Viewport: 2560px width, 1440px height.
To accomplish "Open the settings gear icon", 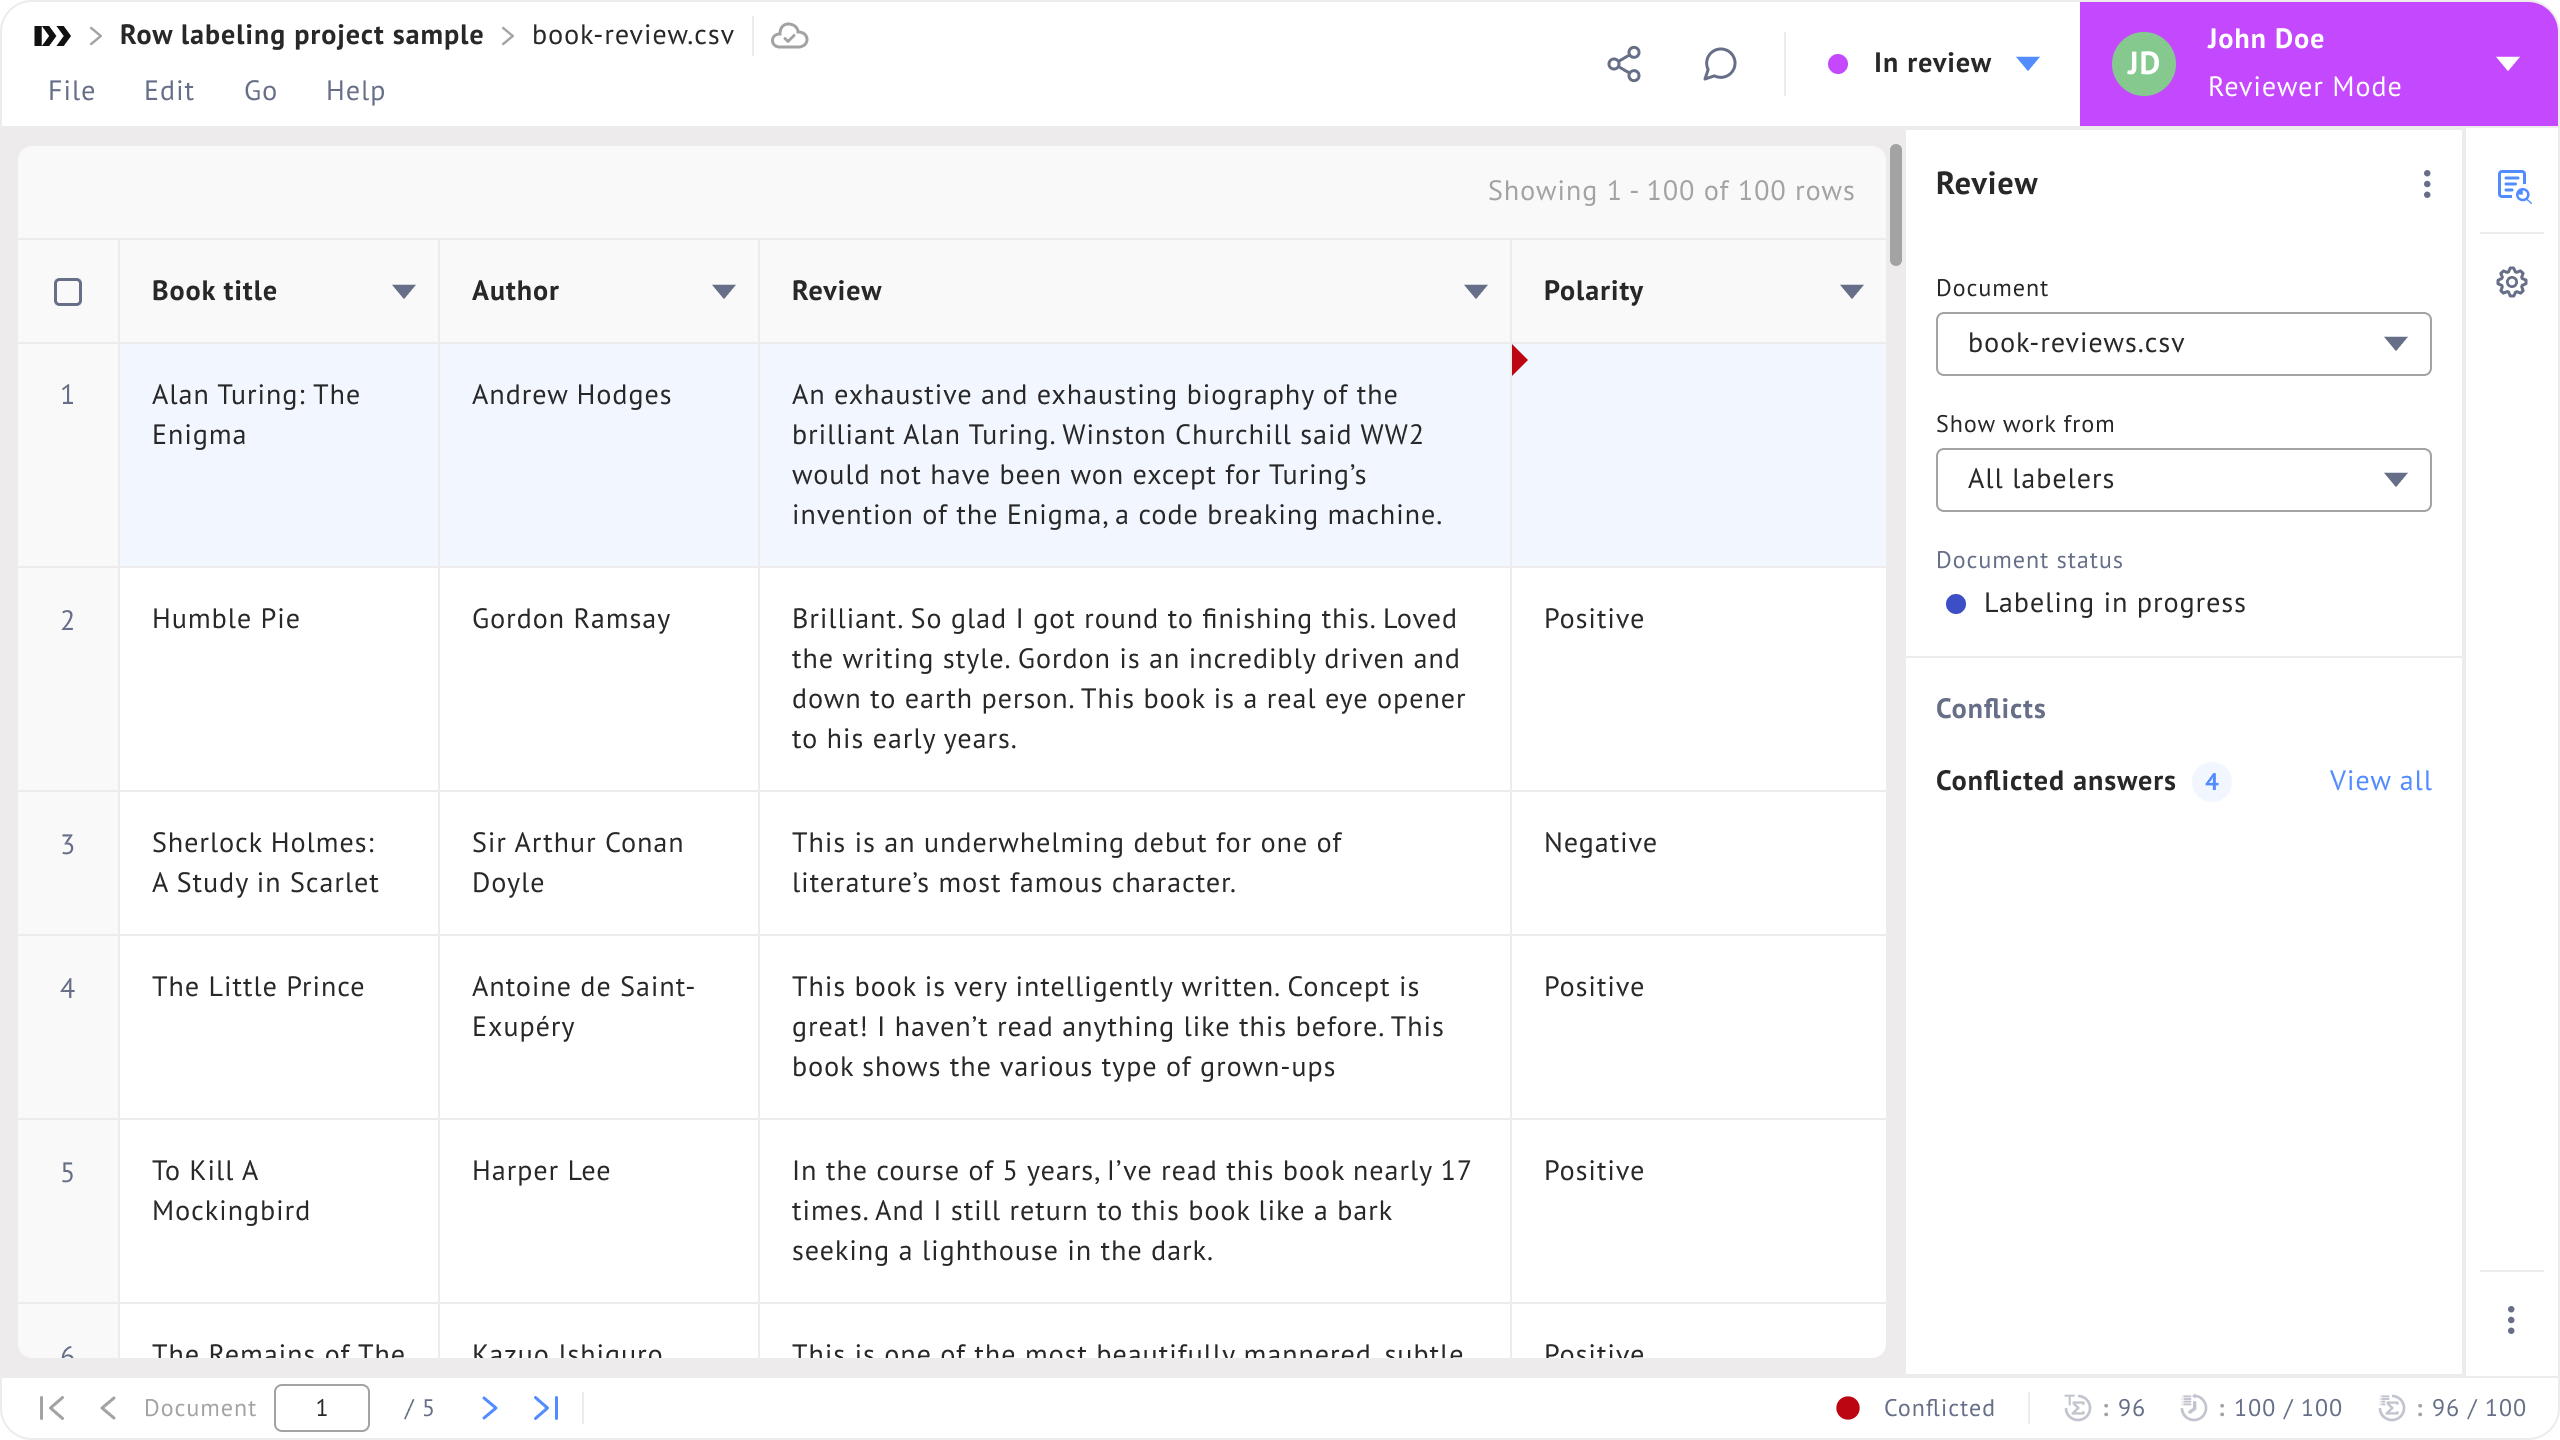I will [x=2512, y=282].
